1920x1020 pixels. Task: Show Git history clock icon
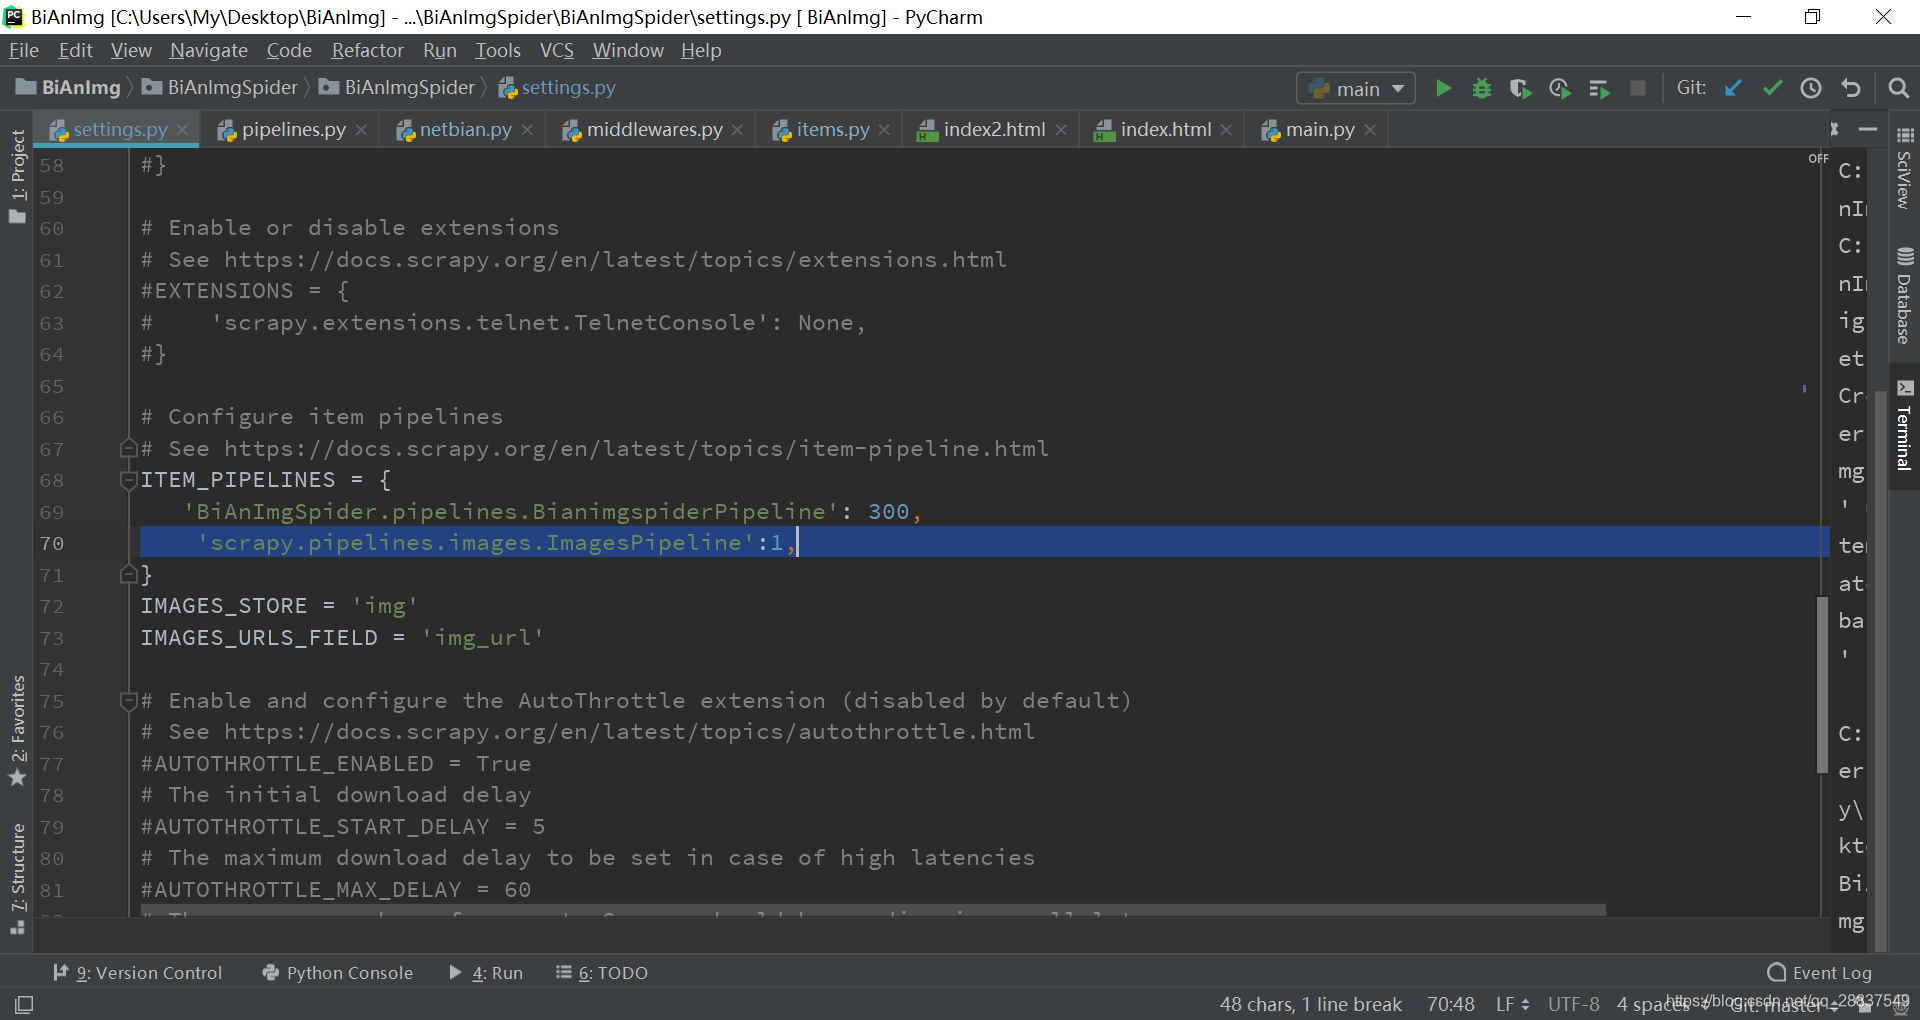(x=1811, y=88)
